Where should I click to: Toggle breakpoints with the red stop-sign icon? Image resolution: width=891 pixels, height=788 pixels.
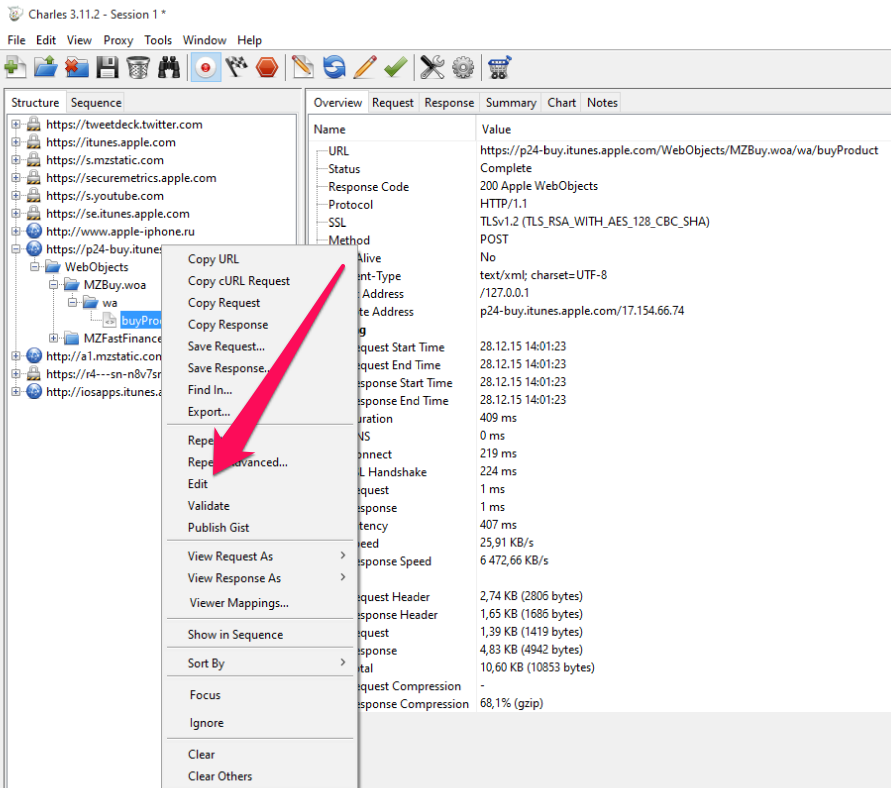coord(267,67)
